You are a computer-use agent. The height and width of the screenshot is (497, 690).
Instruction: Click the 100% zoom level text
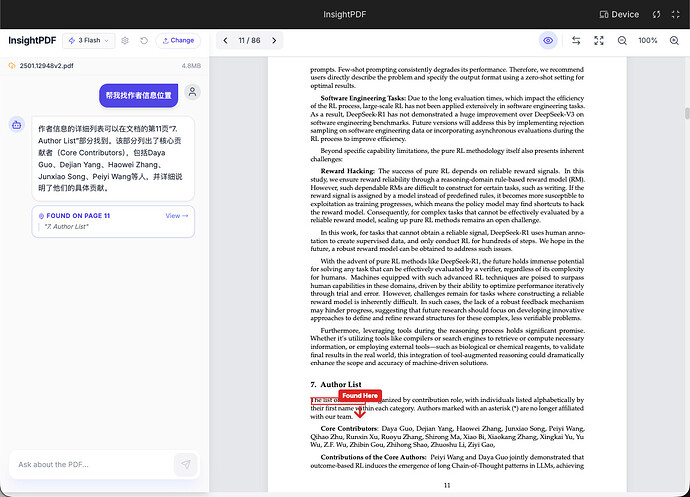coord(648,40)
